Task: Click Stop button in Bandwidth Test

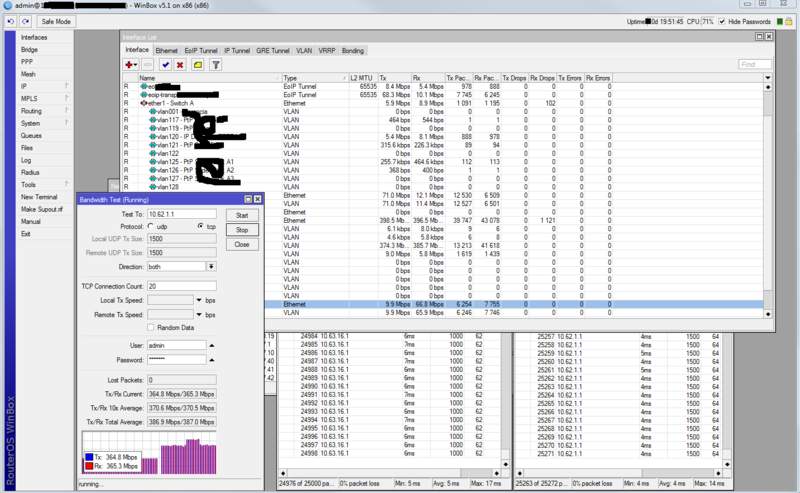Action: click(242, 230)
